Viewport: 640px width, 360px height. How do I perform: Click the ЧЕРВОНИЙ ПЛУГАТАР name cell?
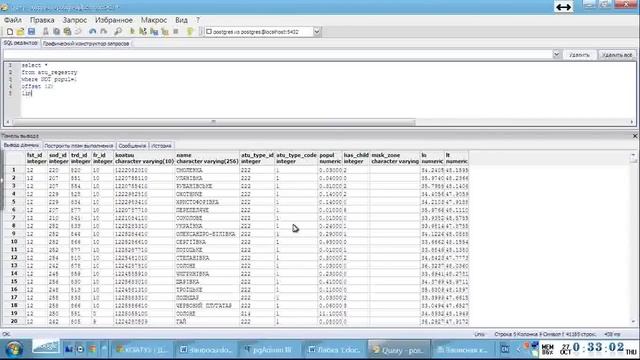(207, 305)
